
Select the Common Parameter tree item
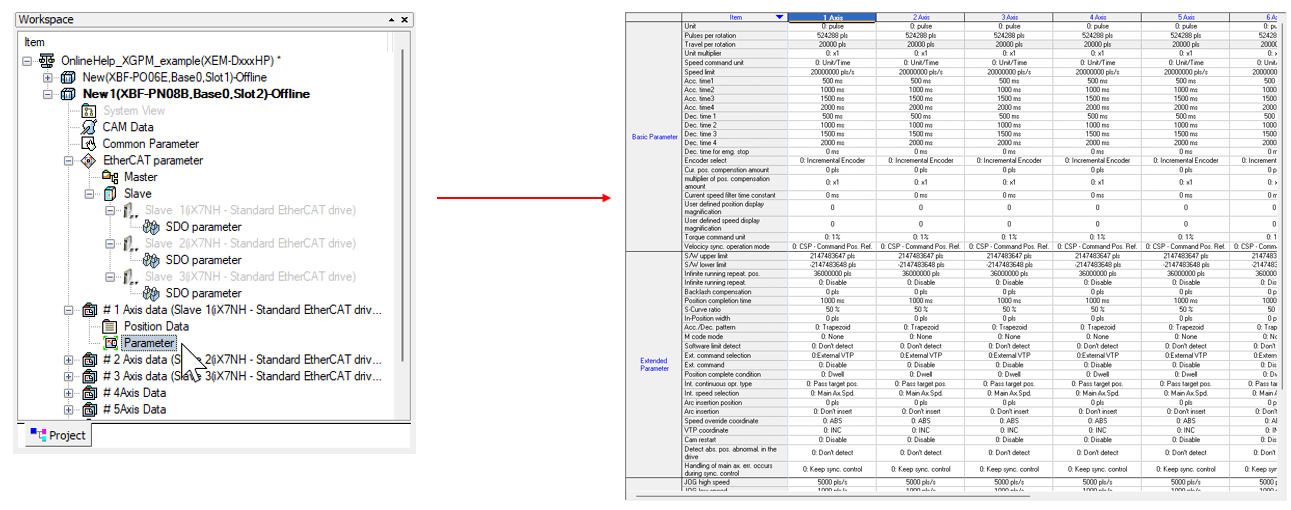150,144
